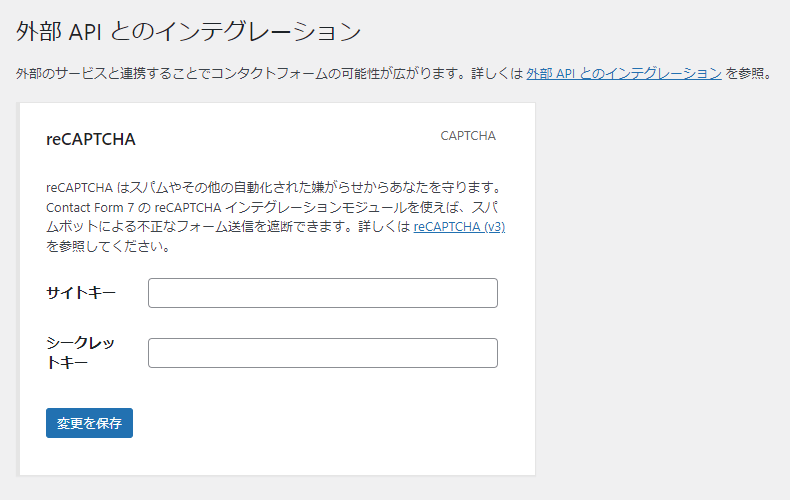790x500 pixels.
Task: Click the を参照してください text line
Action: pos(109,246)
